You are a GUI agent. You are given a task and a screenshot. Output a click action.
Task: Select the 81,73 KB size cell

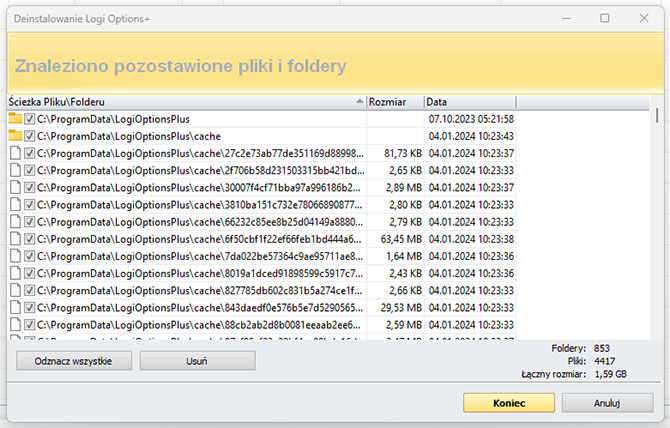coord(403,153)
